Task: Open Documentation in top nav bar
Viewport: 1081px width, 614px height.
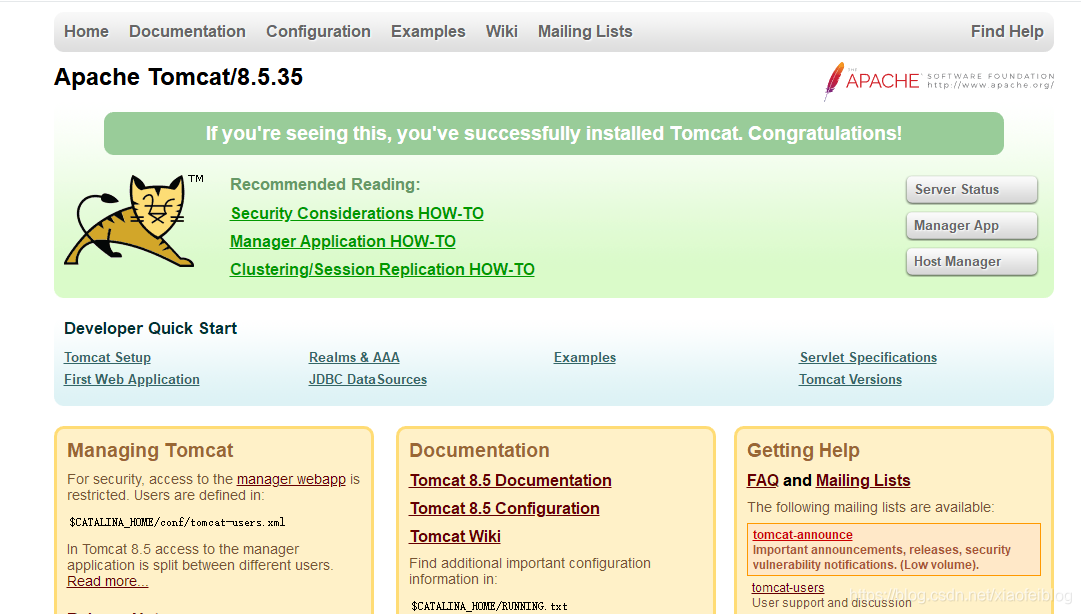Action: (187, 32)
